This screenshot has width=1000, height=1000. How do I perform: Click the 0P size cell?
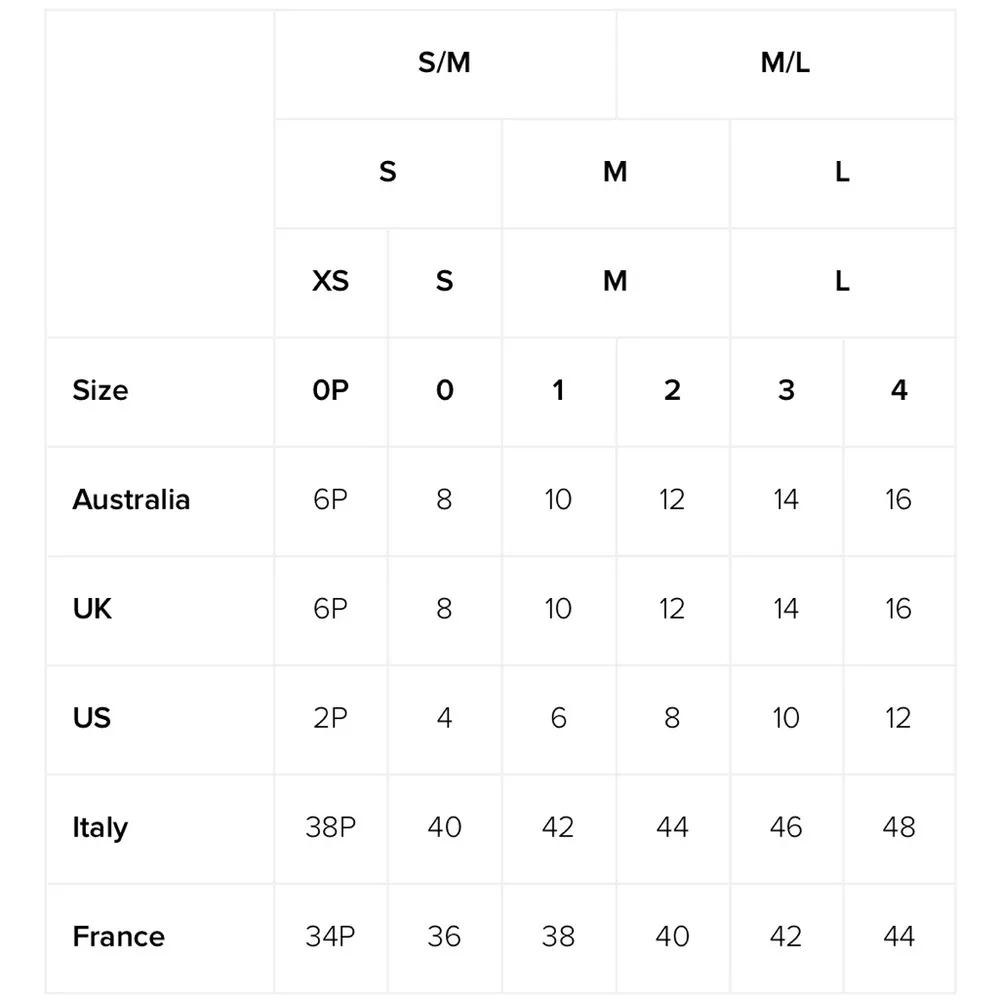(x=330, y=390)
